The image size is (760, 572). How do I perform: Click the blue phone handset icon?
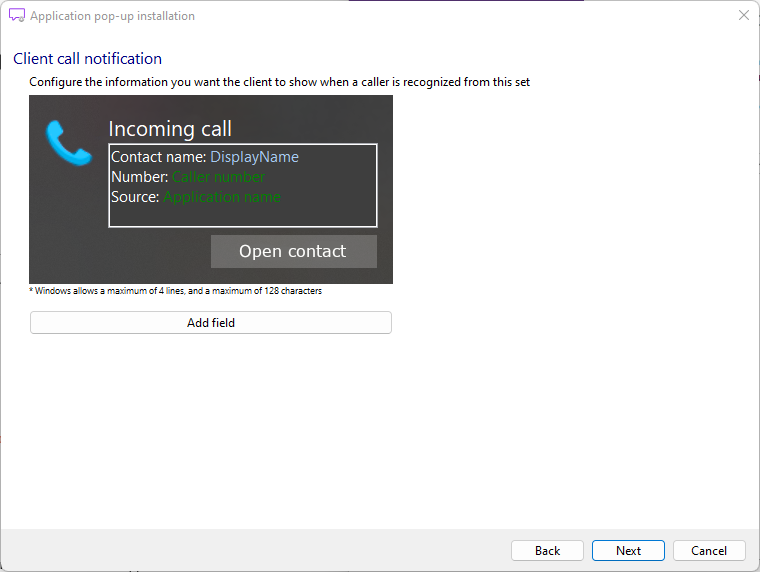68,143
